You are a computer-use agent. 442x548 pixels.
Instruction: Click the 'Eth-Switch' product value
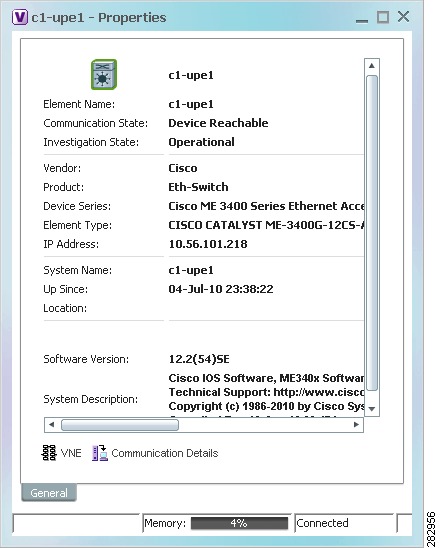coord(198,187)
